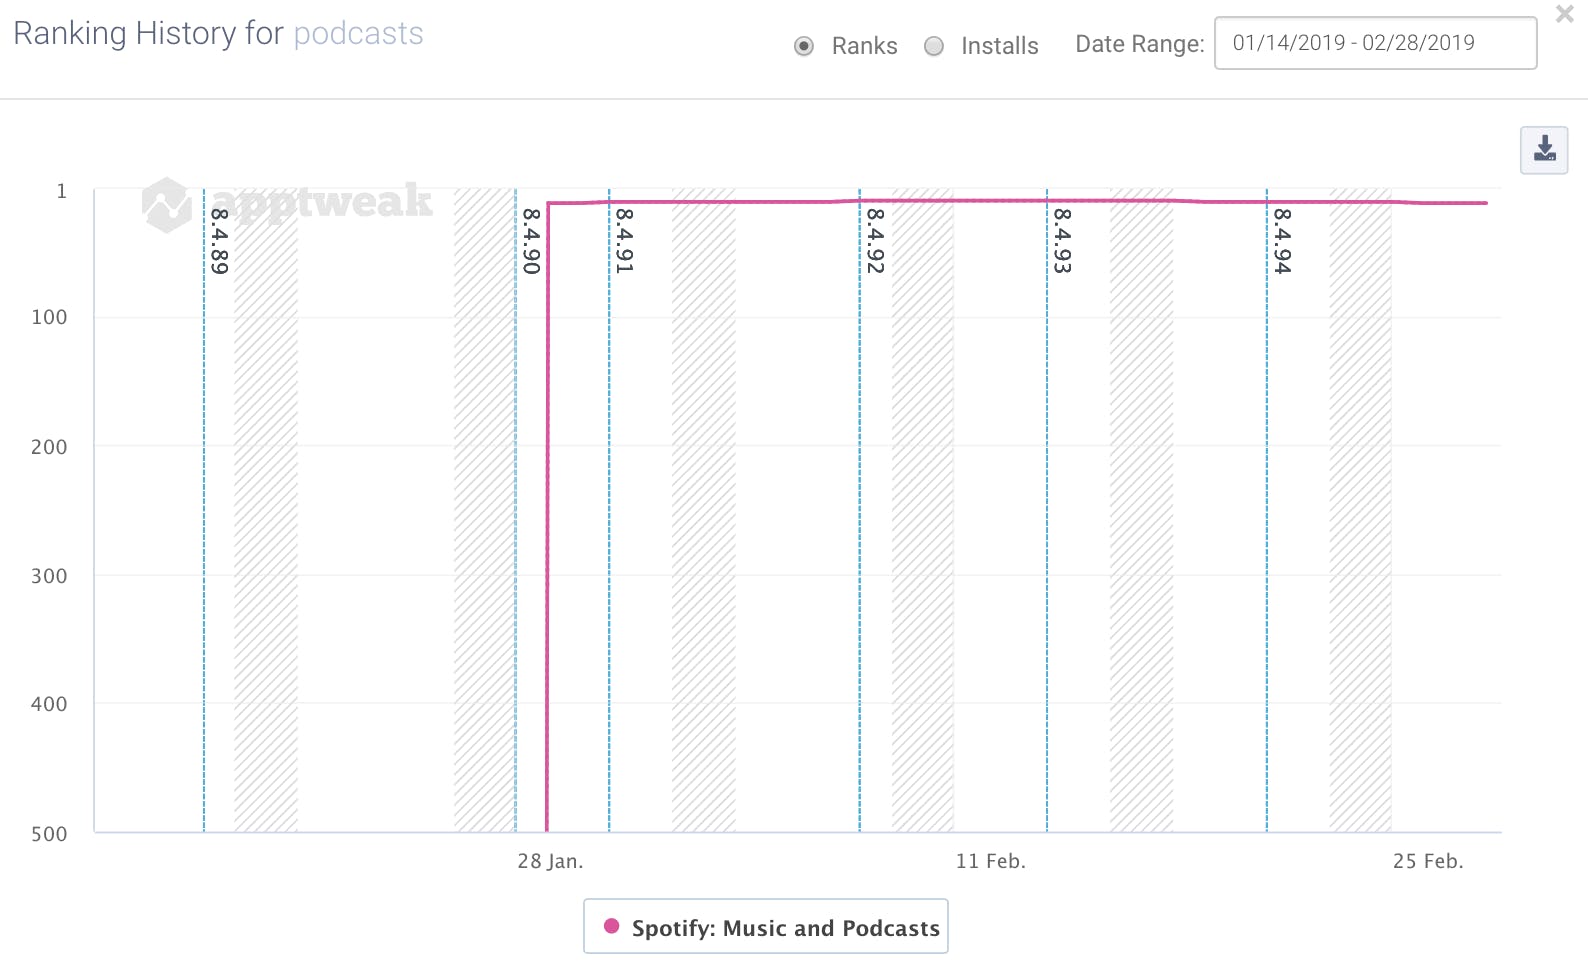Click the 11 Feb. axis label
Image resolution: width=1588 pixels, height=968 pixels.
990,861
